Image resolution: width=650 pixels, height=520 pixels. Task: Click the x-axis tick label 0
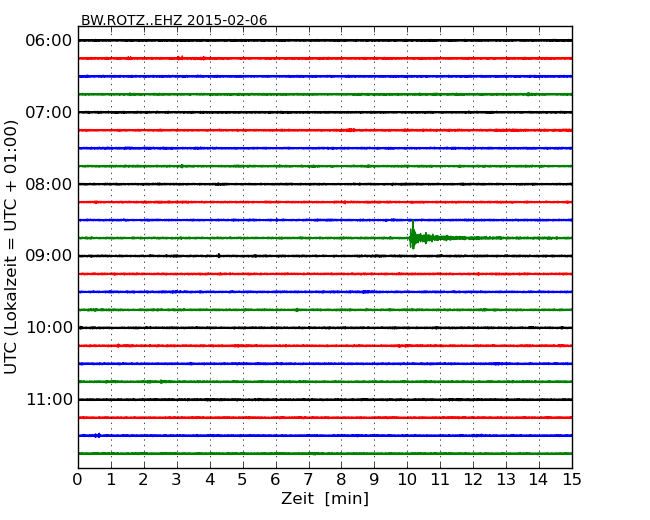click(x=78, y=479)
